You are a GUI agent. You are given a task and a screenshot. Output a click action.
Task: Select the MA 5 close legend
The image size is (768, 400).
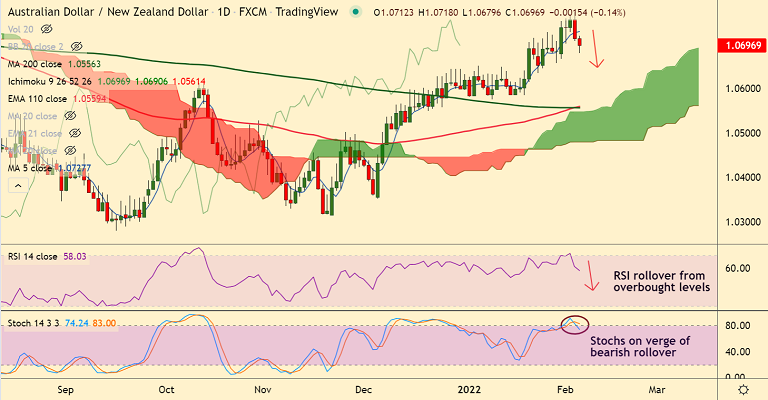point(30,168)
